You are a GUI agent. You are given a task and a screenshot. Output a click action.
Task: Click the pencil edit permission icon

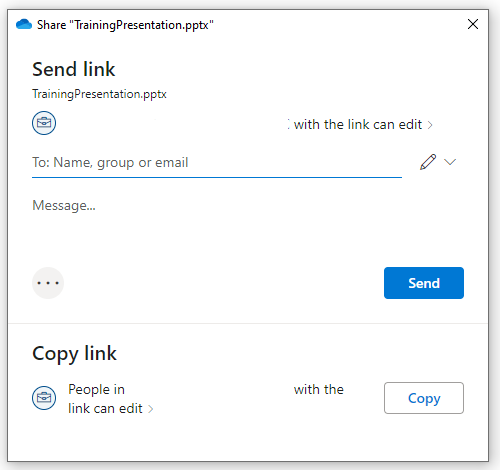pos(428,162)
